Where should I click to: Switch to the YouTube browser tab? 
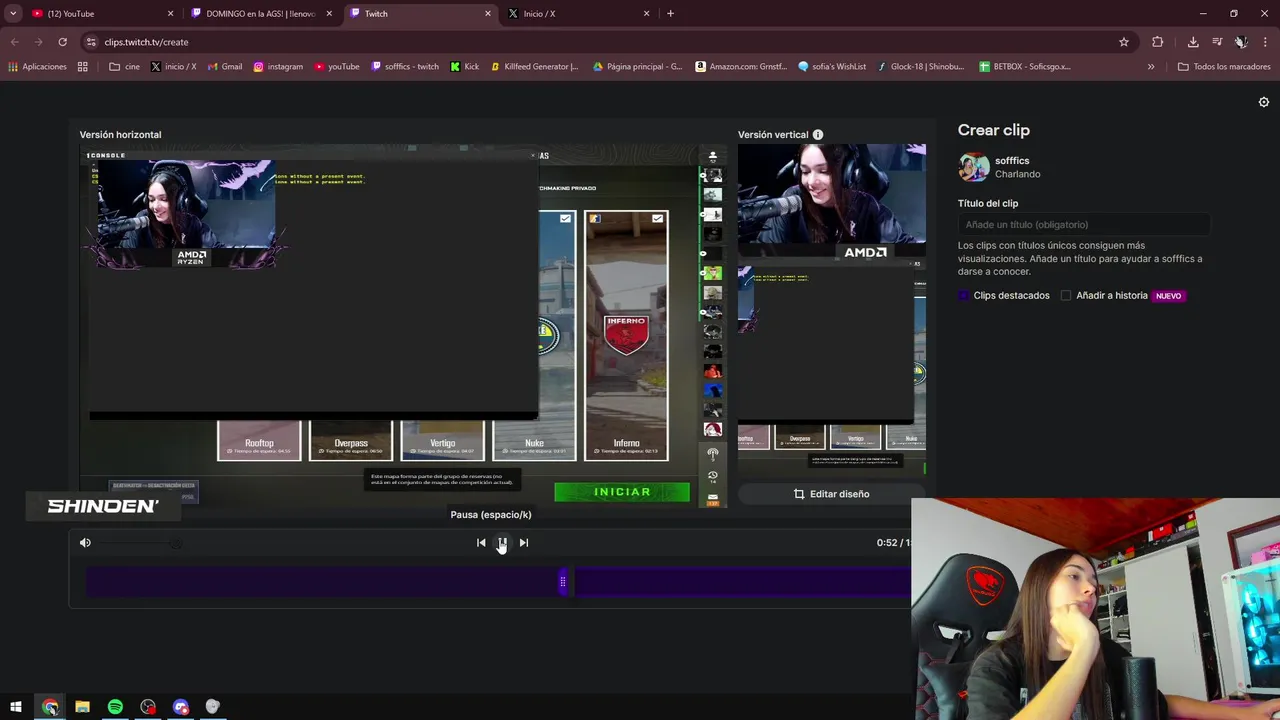click(x=100, y=14)
